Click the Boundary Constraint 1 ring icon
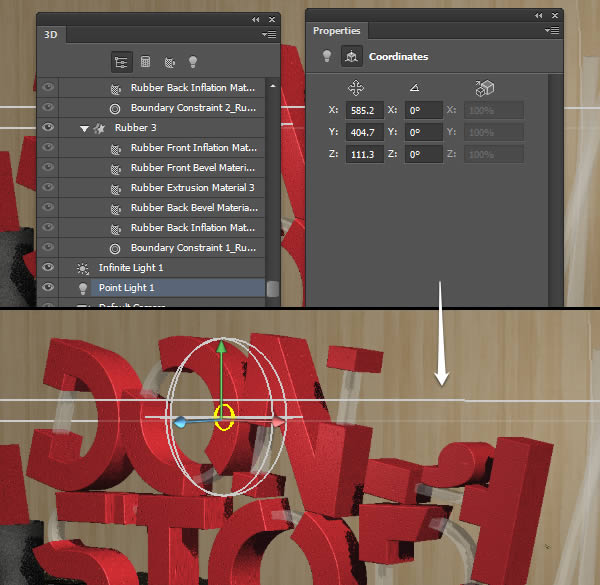Image resolution: width=600 pixels, height=585 pixels. (x=115, y=249)
